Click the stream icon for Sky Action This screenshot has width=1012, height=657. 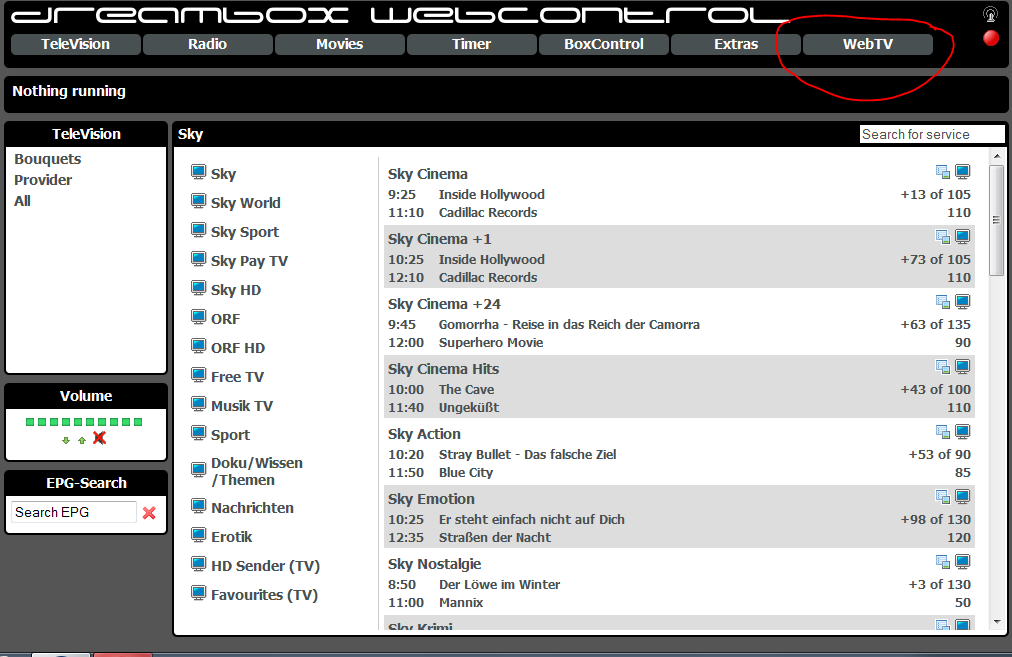pos(962,432)
